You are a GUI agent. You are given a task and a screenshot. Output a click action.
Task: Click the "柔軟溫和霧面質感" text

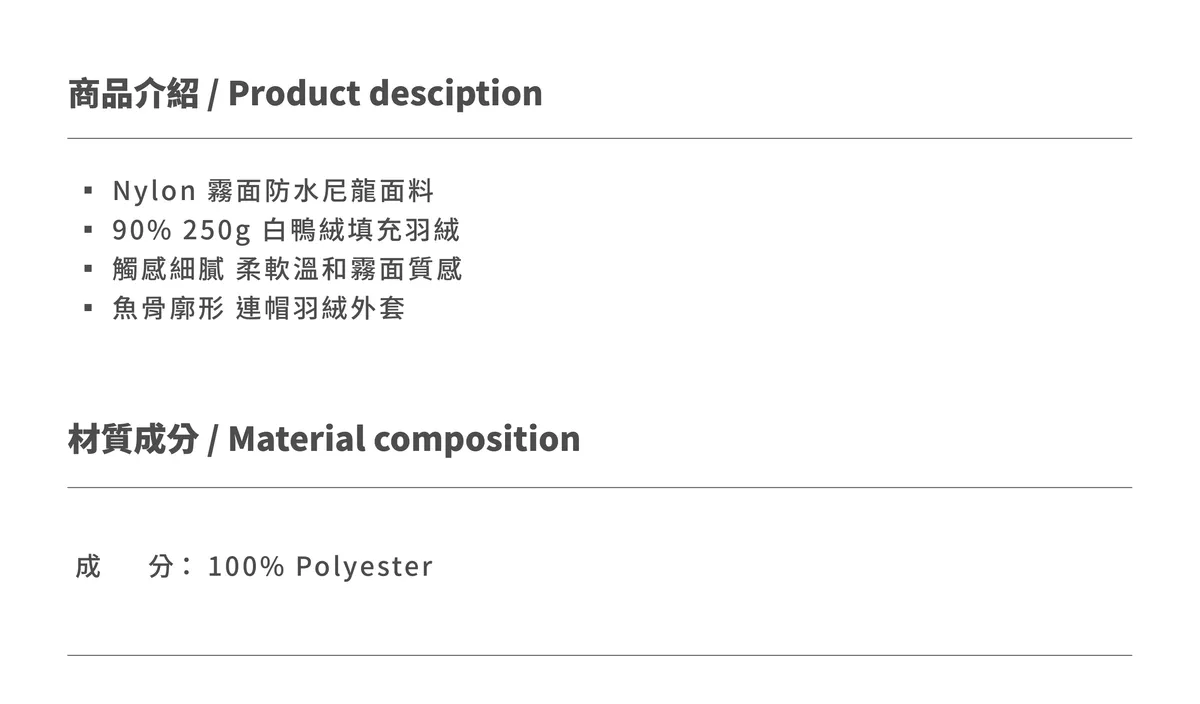pyautogui.click(x=349, y=270)
